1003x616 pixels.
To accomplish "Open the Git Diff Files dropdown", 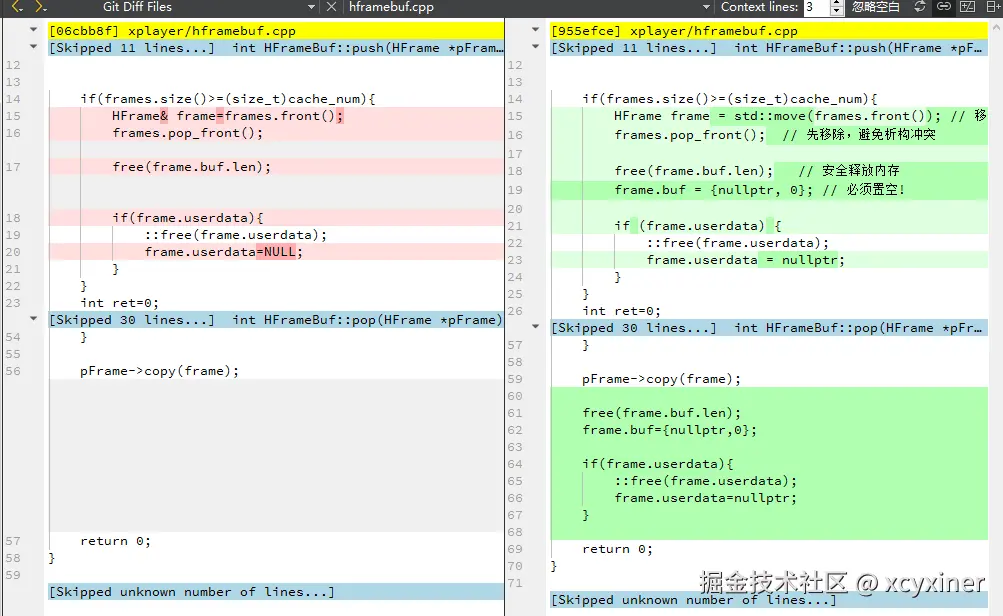I will 311,7.
